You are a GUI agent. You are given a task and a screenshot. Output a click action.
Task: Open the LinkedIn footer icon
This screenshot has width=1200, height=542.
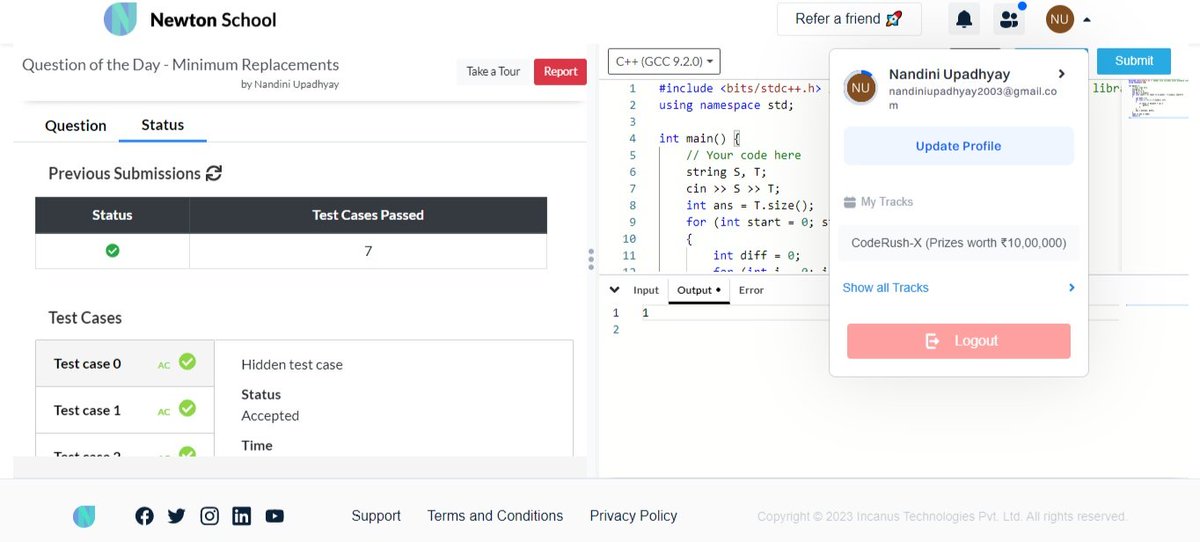(x=241, y=516)
